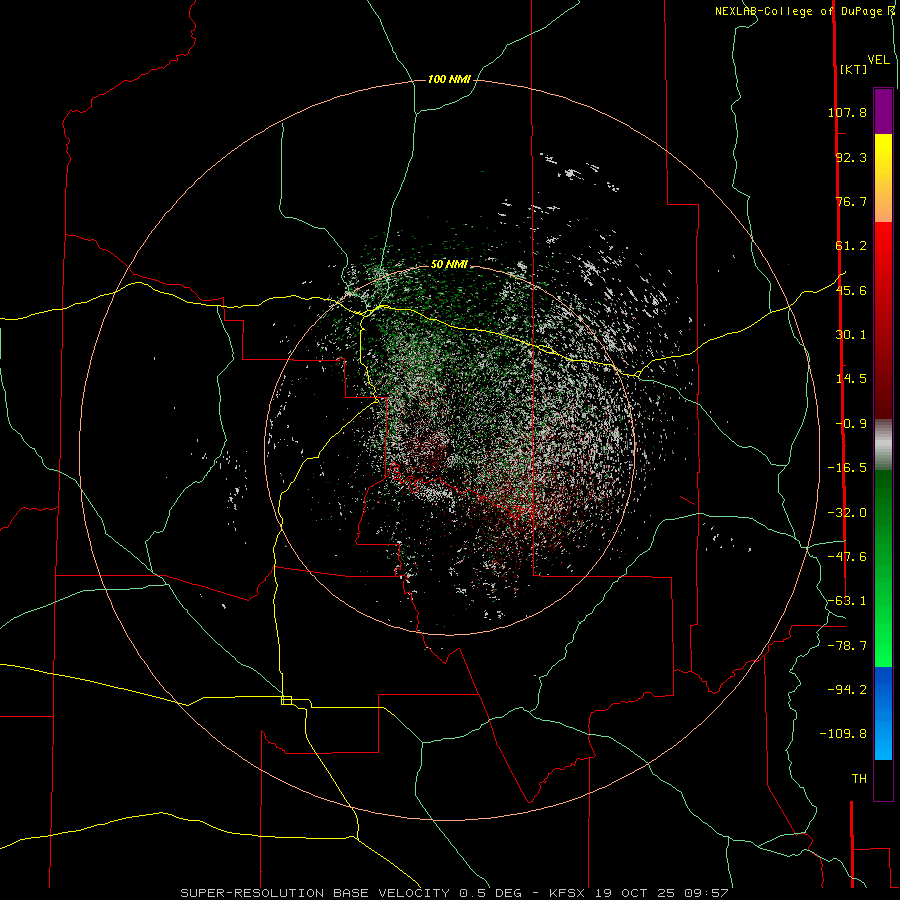Image resolution: width=900 pixels, height=900 pixels.
Task: Click the 30.1 velocity scale value
Action: coord(851,335)
